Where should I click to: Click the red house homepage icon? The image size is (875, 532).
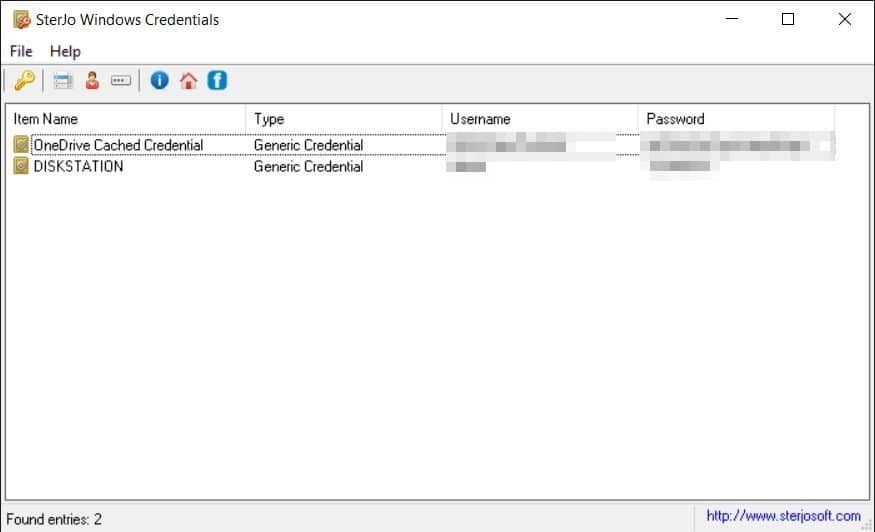pyautogui.click(x=189, y=81)
